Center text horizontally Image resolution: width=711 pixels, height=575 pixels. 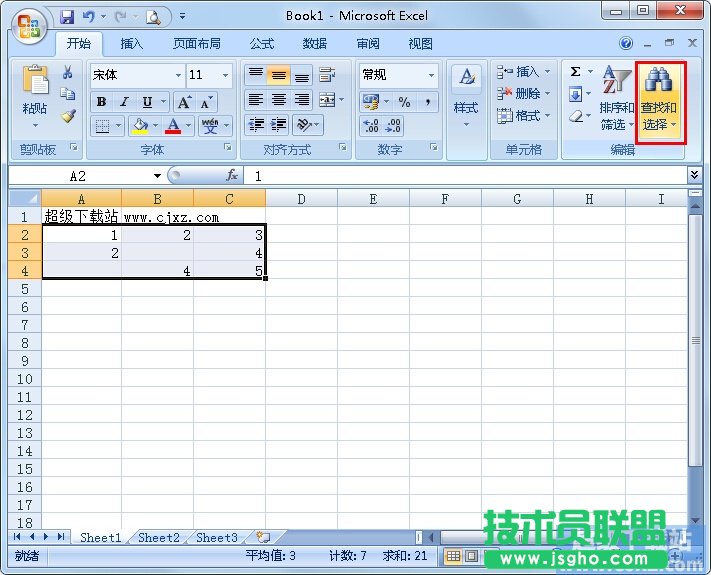(x=279, y=100)
